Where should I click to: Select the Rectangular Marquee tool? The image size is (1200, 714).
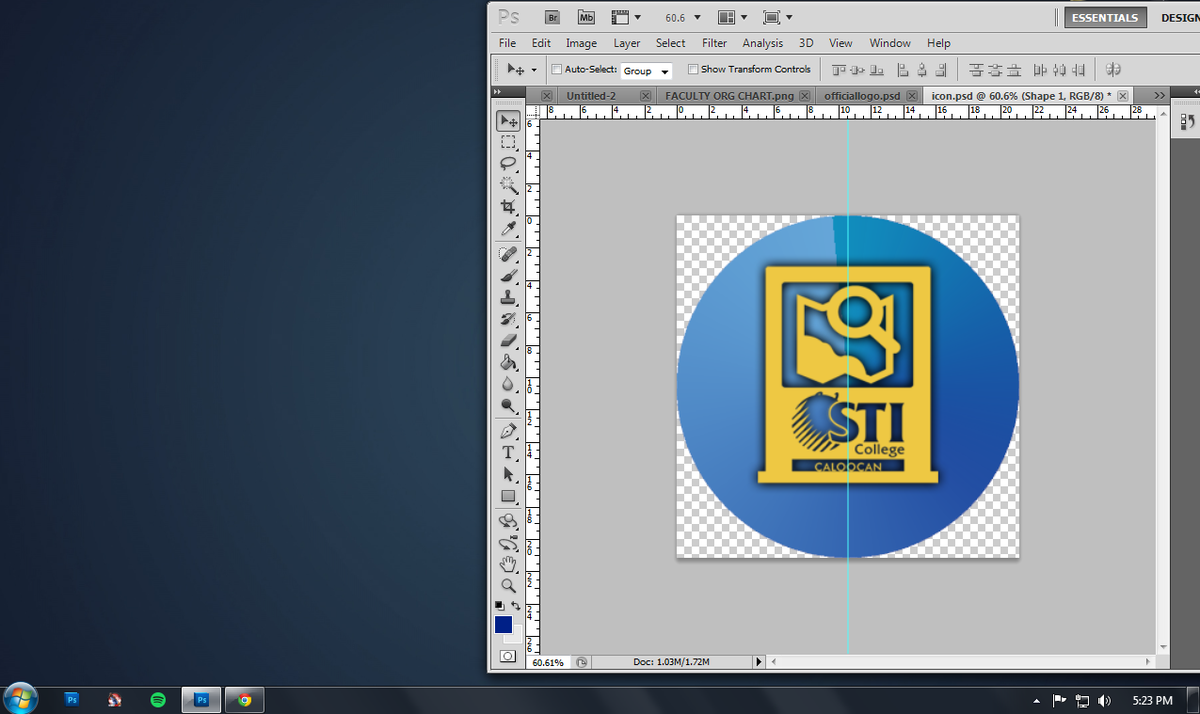(x=509, y=142)
